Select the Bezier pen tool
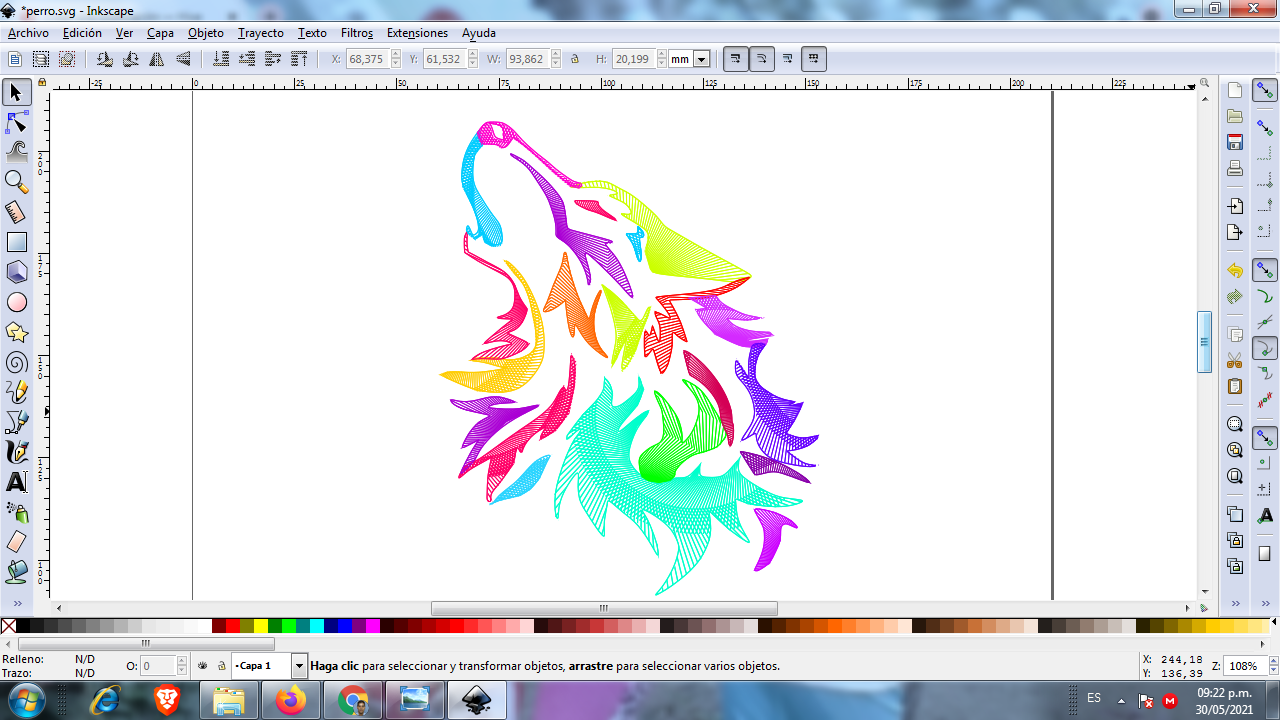The image size is (1280, 720). 16,422
